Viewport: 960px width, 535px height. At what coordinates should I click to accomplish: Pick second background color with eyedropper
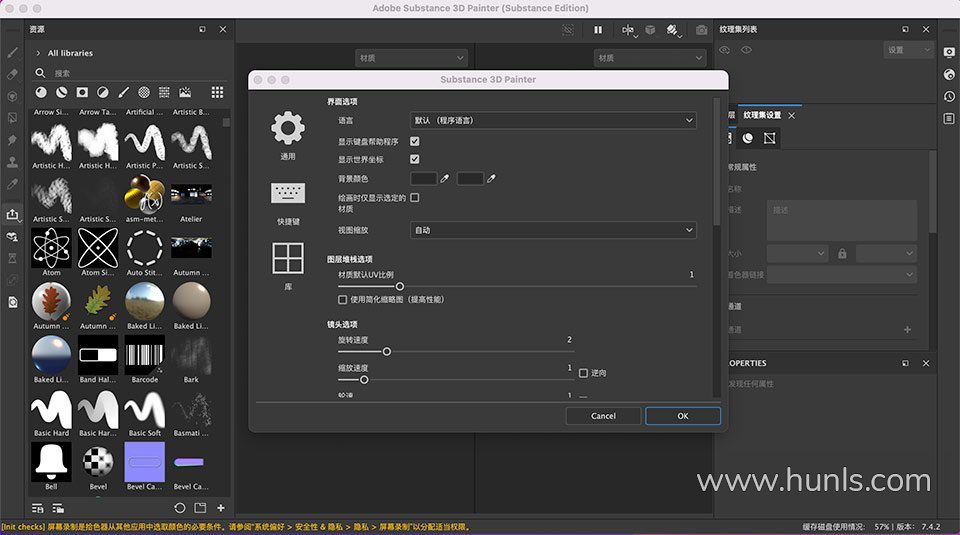[491, 179]
